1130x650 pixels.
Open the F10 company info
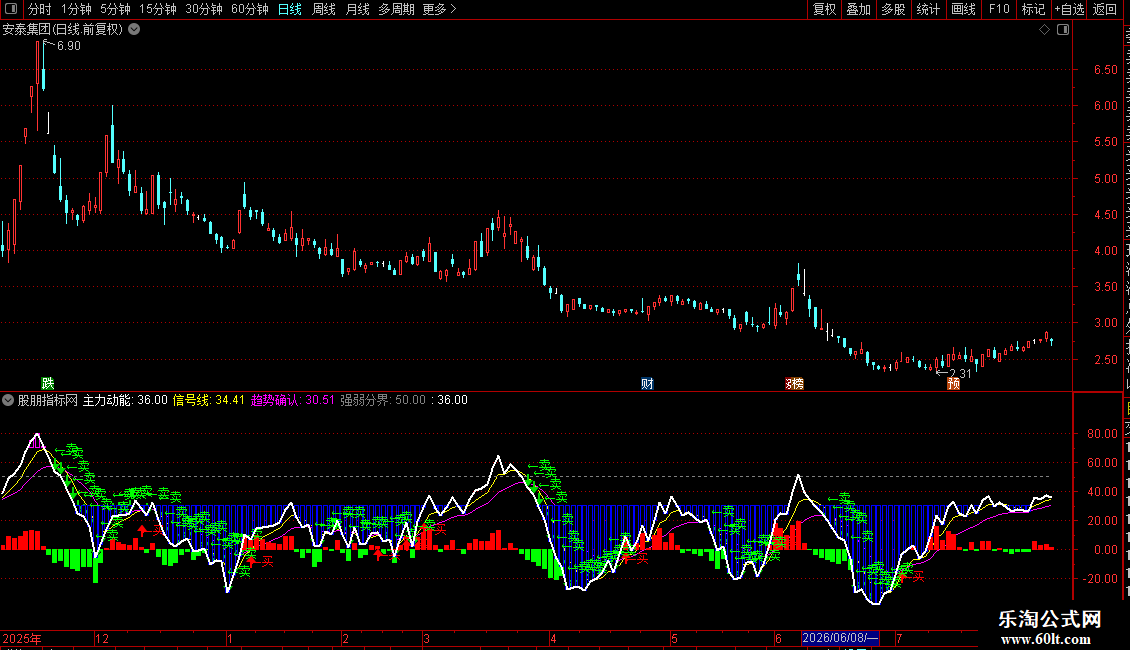tap(998, 9)
